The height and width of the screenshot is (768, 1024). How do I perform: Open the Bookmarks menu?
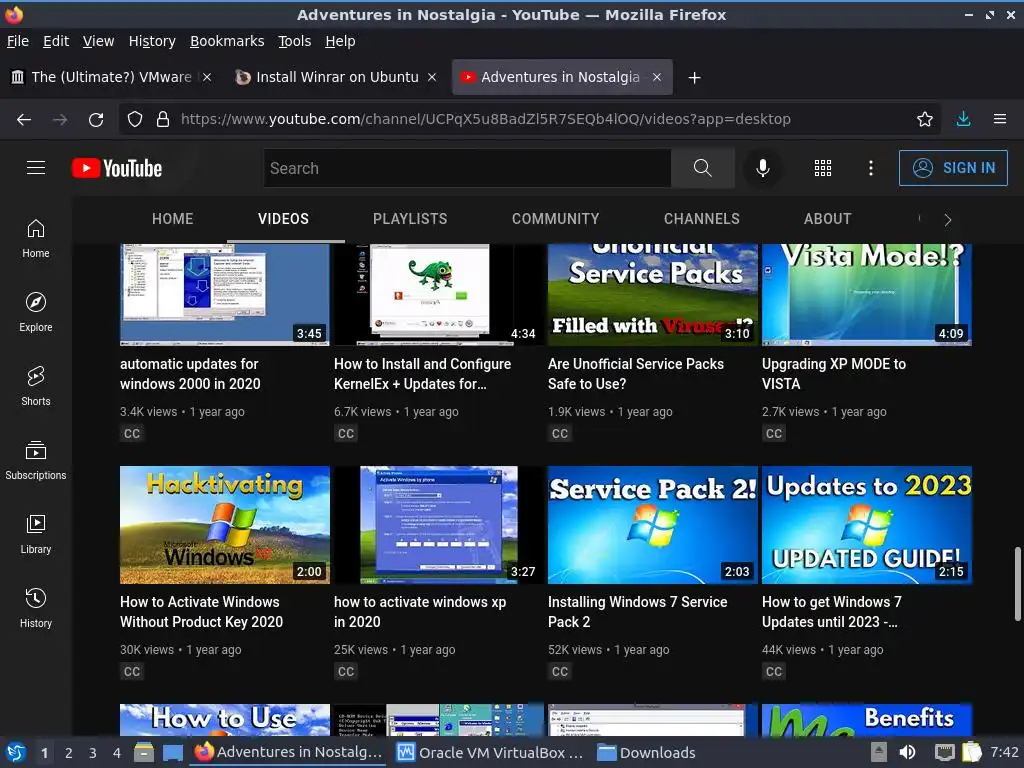(x=227, y=41)
